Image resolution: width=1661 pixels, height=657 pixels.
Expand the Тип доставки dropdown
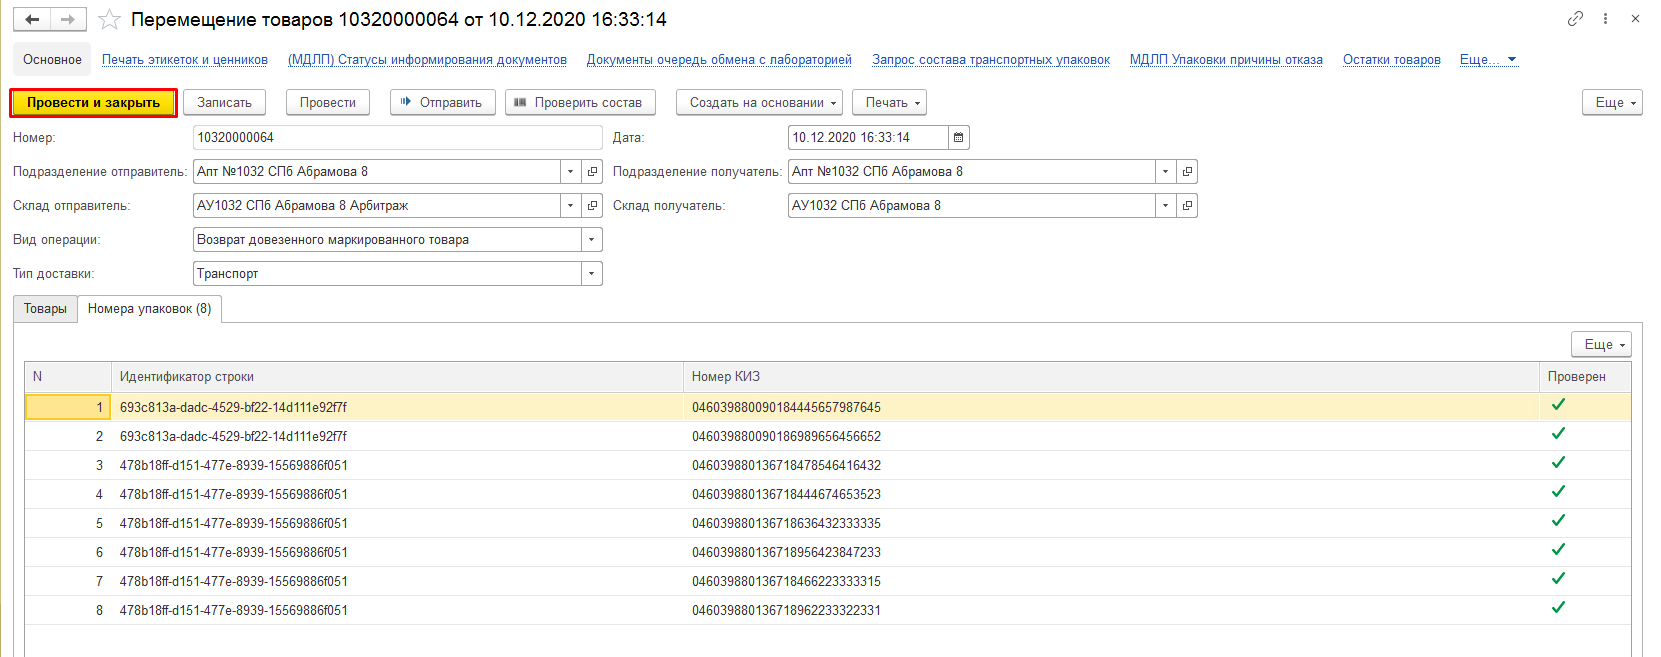point(592,274)
